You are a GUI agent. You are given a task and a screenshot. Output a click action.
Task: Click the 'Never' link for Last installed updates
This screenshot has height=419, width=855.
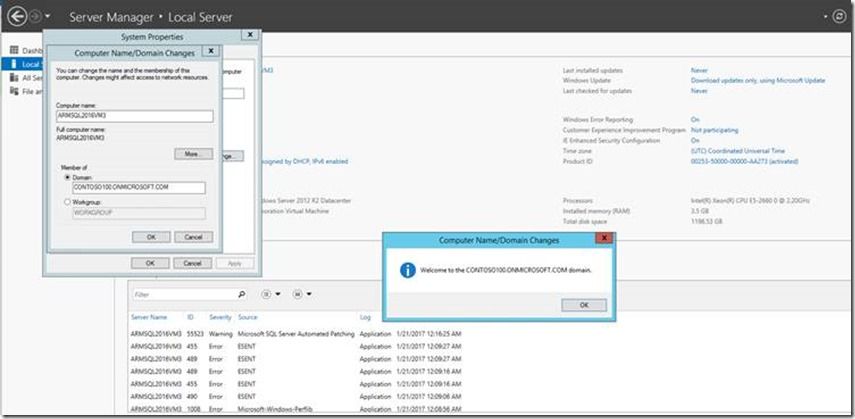[x=699, y=70]
